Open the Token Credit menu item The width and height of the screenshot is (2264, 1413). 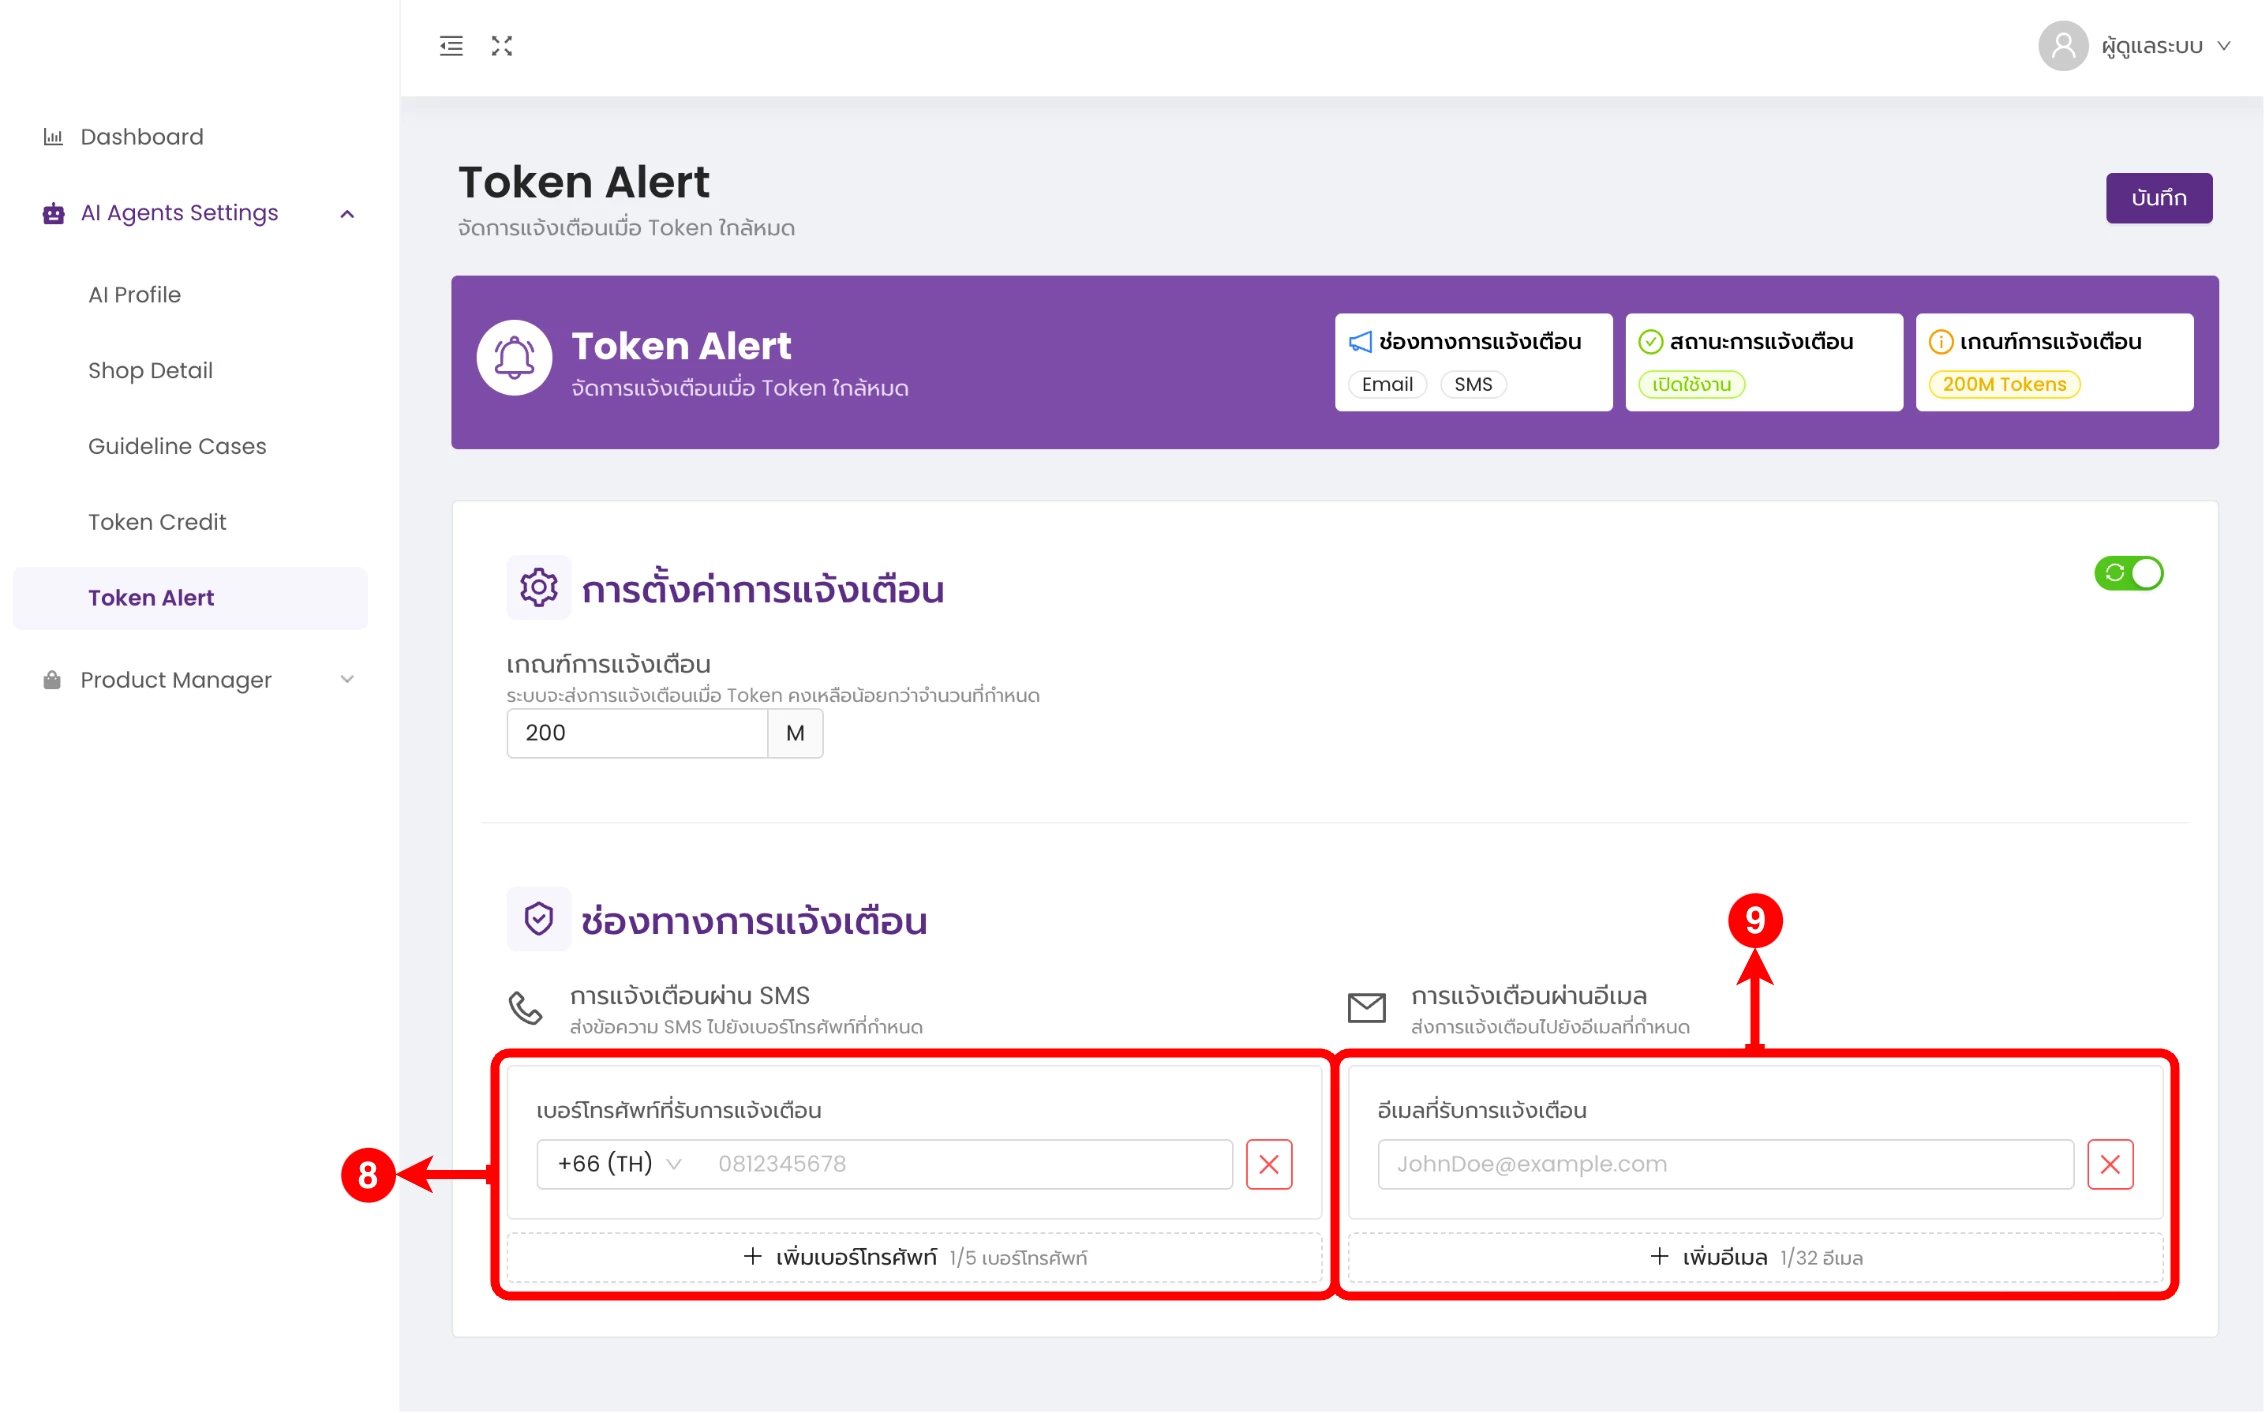157,522
